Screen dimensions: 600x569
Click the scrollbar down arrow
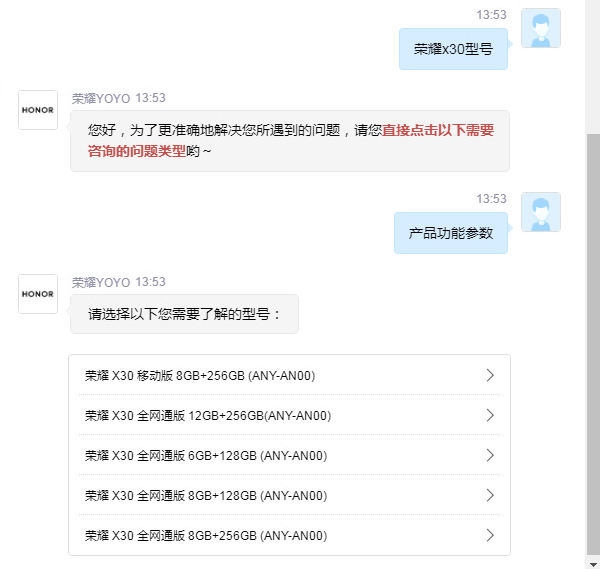point(593,564)
